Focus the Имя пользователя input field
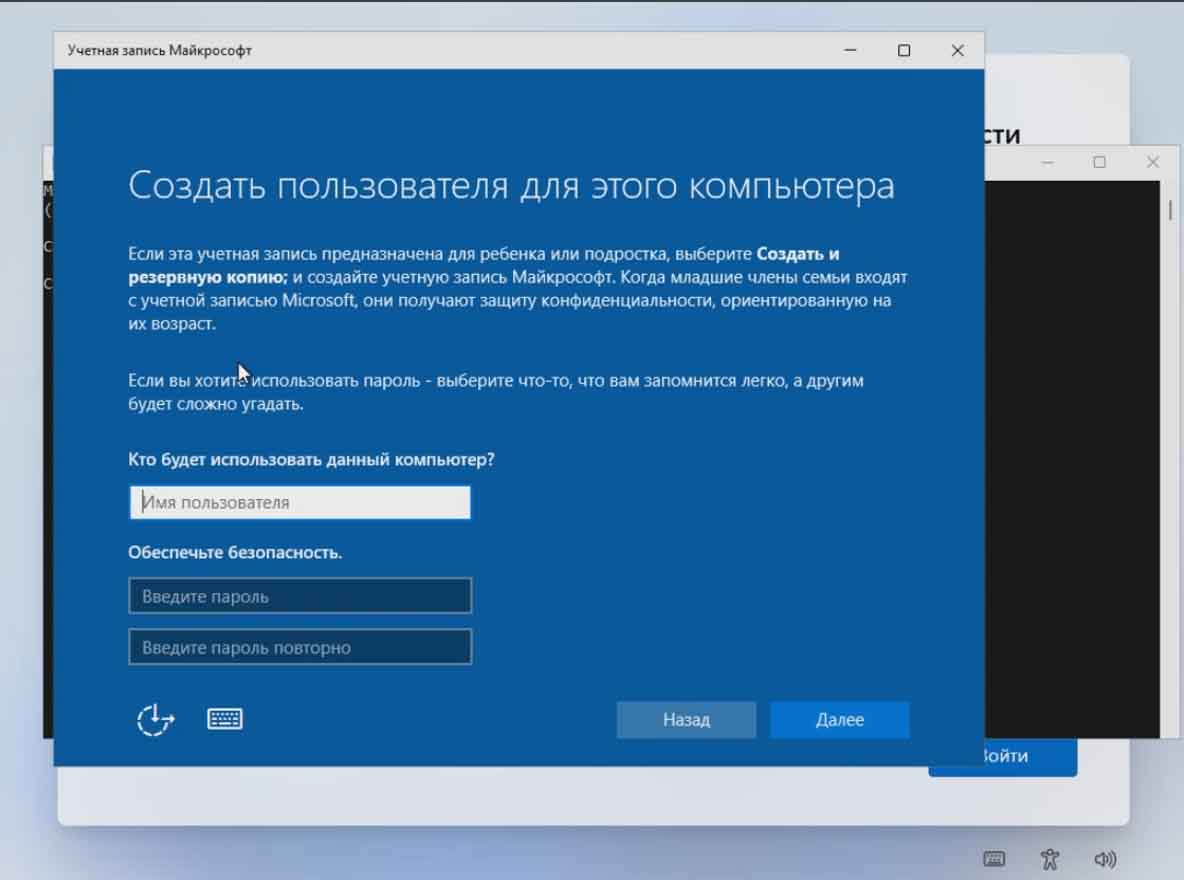This screenshot has height=880, width=1184. [300, 502]
